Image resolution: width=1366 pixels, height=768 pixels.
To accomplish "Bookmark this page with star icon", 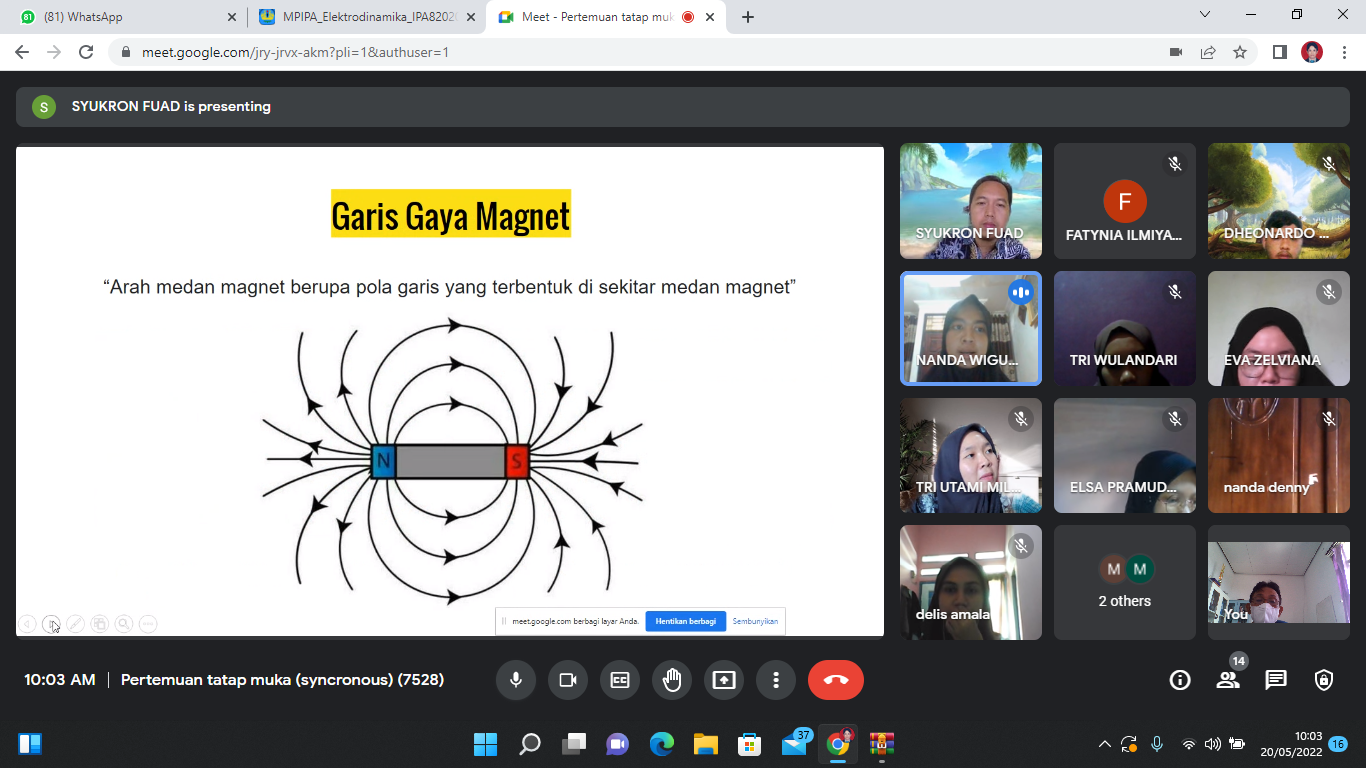I will [1240, 52].
